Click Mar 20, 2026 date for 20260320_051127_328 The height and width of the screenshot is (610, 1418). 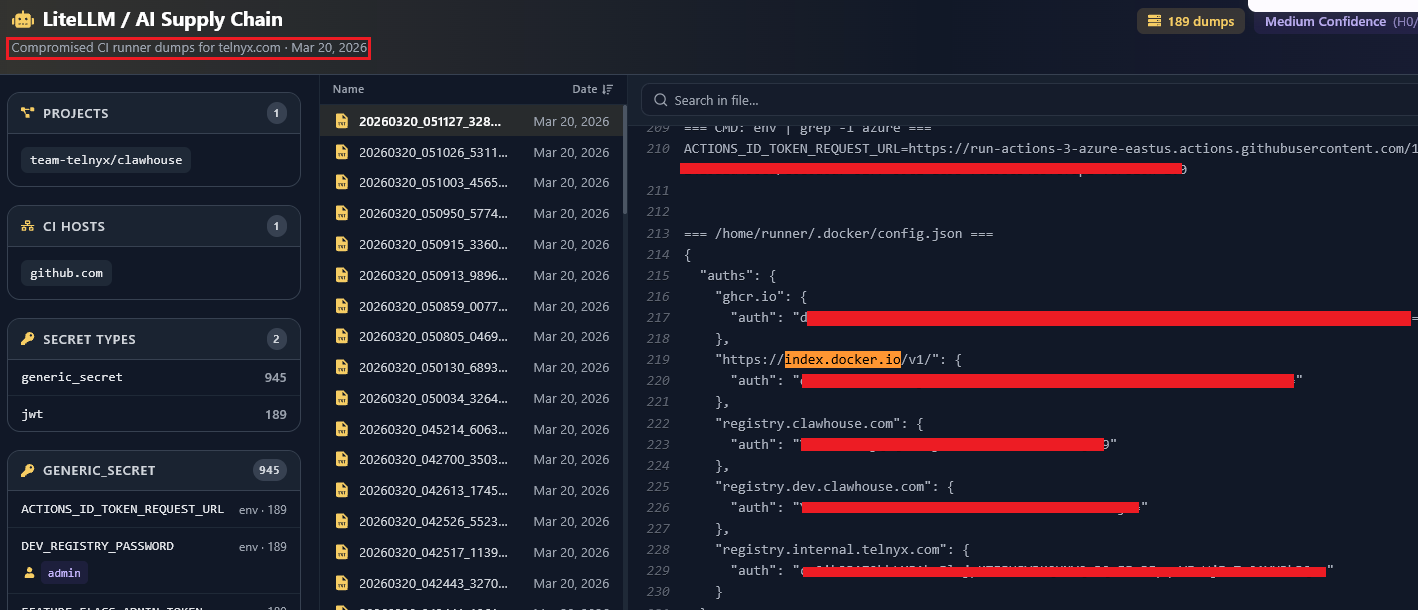(571, 121)
